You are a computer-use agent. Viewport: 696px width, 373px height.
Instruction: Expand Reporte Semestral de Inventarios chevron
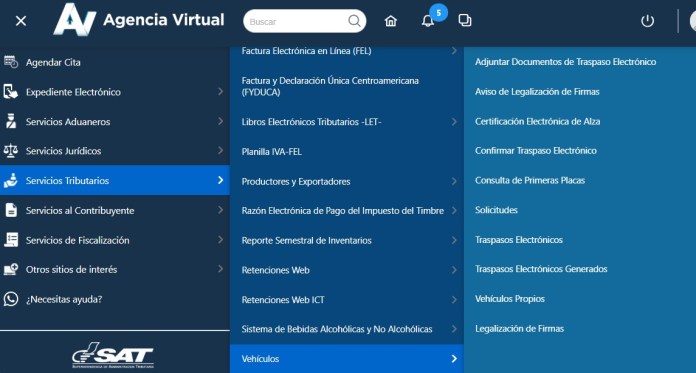point(454,240)
